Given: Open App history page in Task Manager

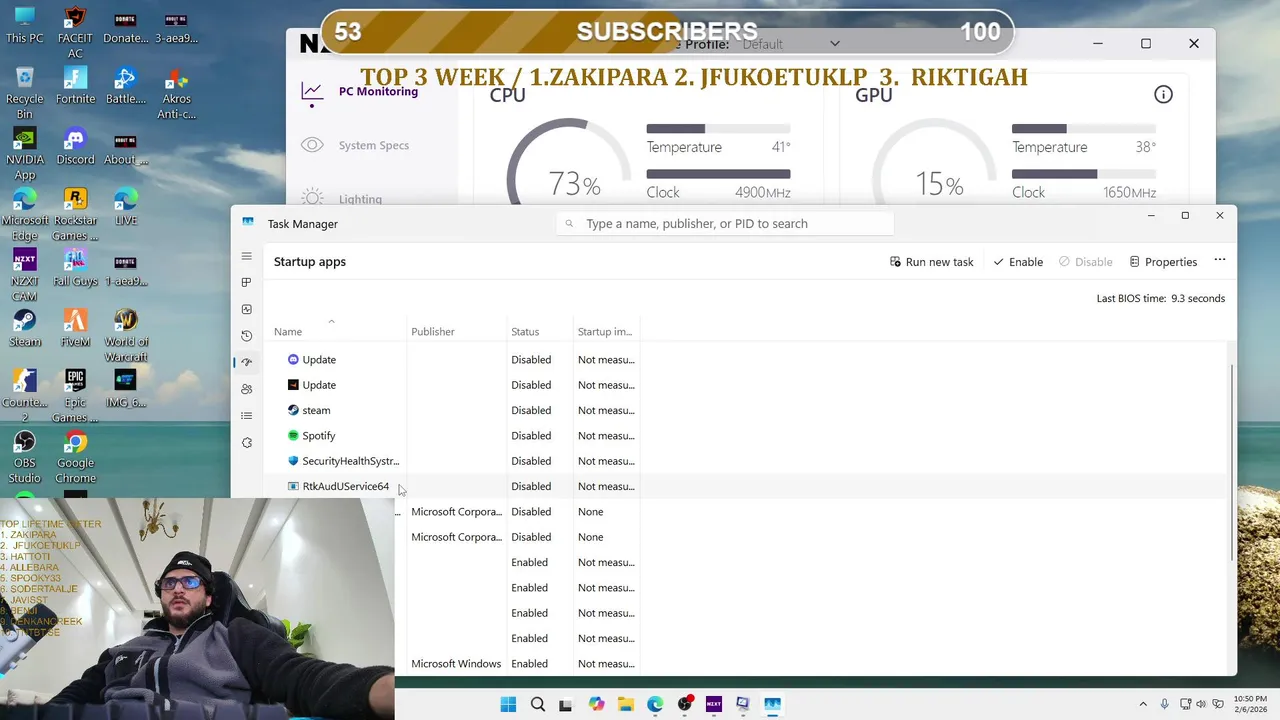Looking at the screenshot, I should 247,336.
